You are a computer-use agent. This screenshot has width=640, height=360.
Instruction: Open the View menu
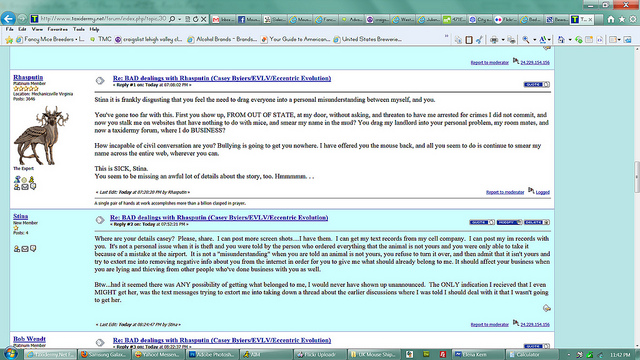pos(37,29)
